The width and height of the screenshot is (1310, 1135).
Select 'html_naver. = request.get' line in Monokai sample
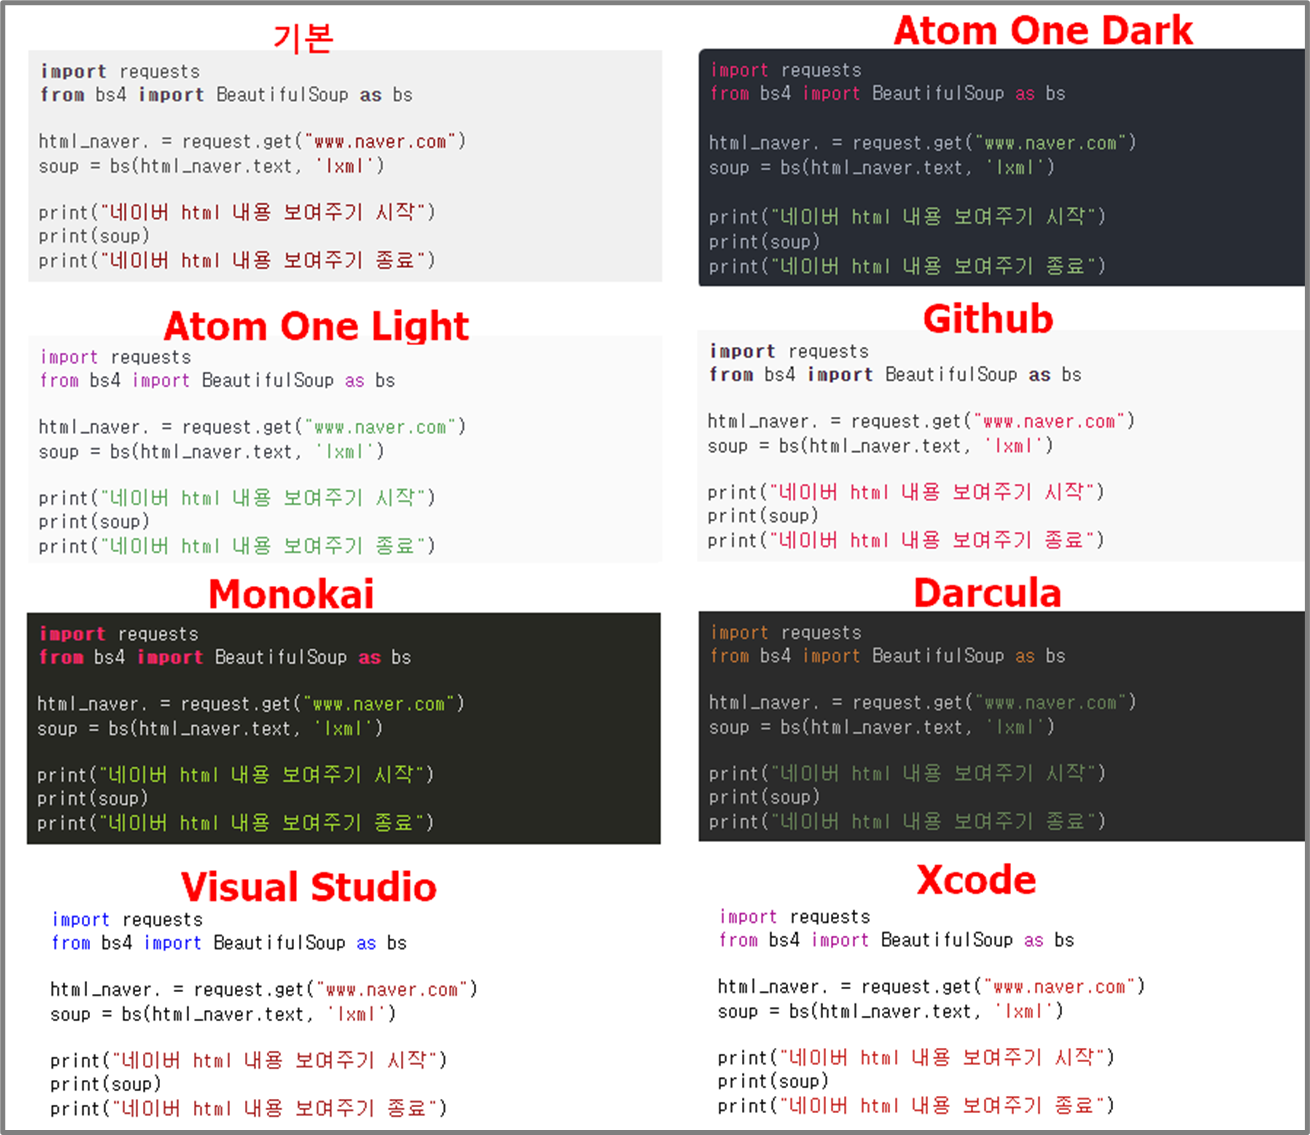pyautogui.click(x=251, y=704)
